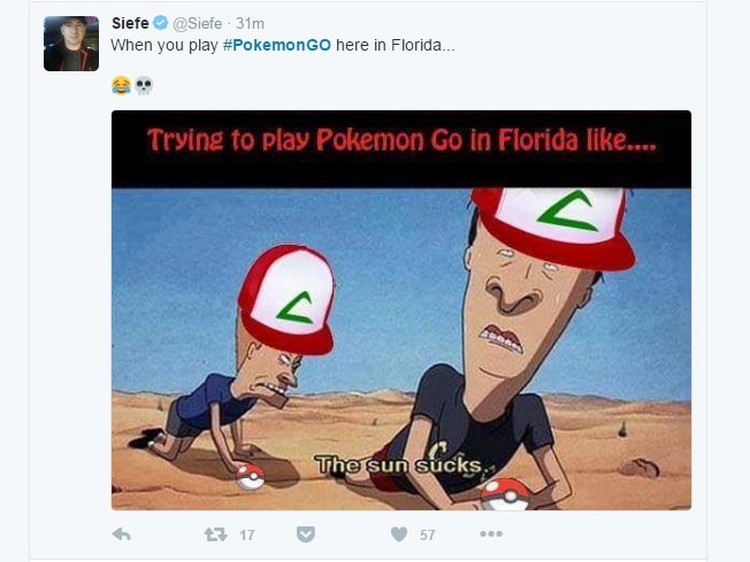The width and height of the screenshot is (750, 562).
Task: Click the right character's red and white cap
Action: (554, 228)
